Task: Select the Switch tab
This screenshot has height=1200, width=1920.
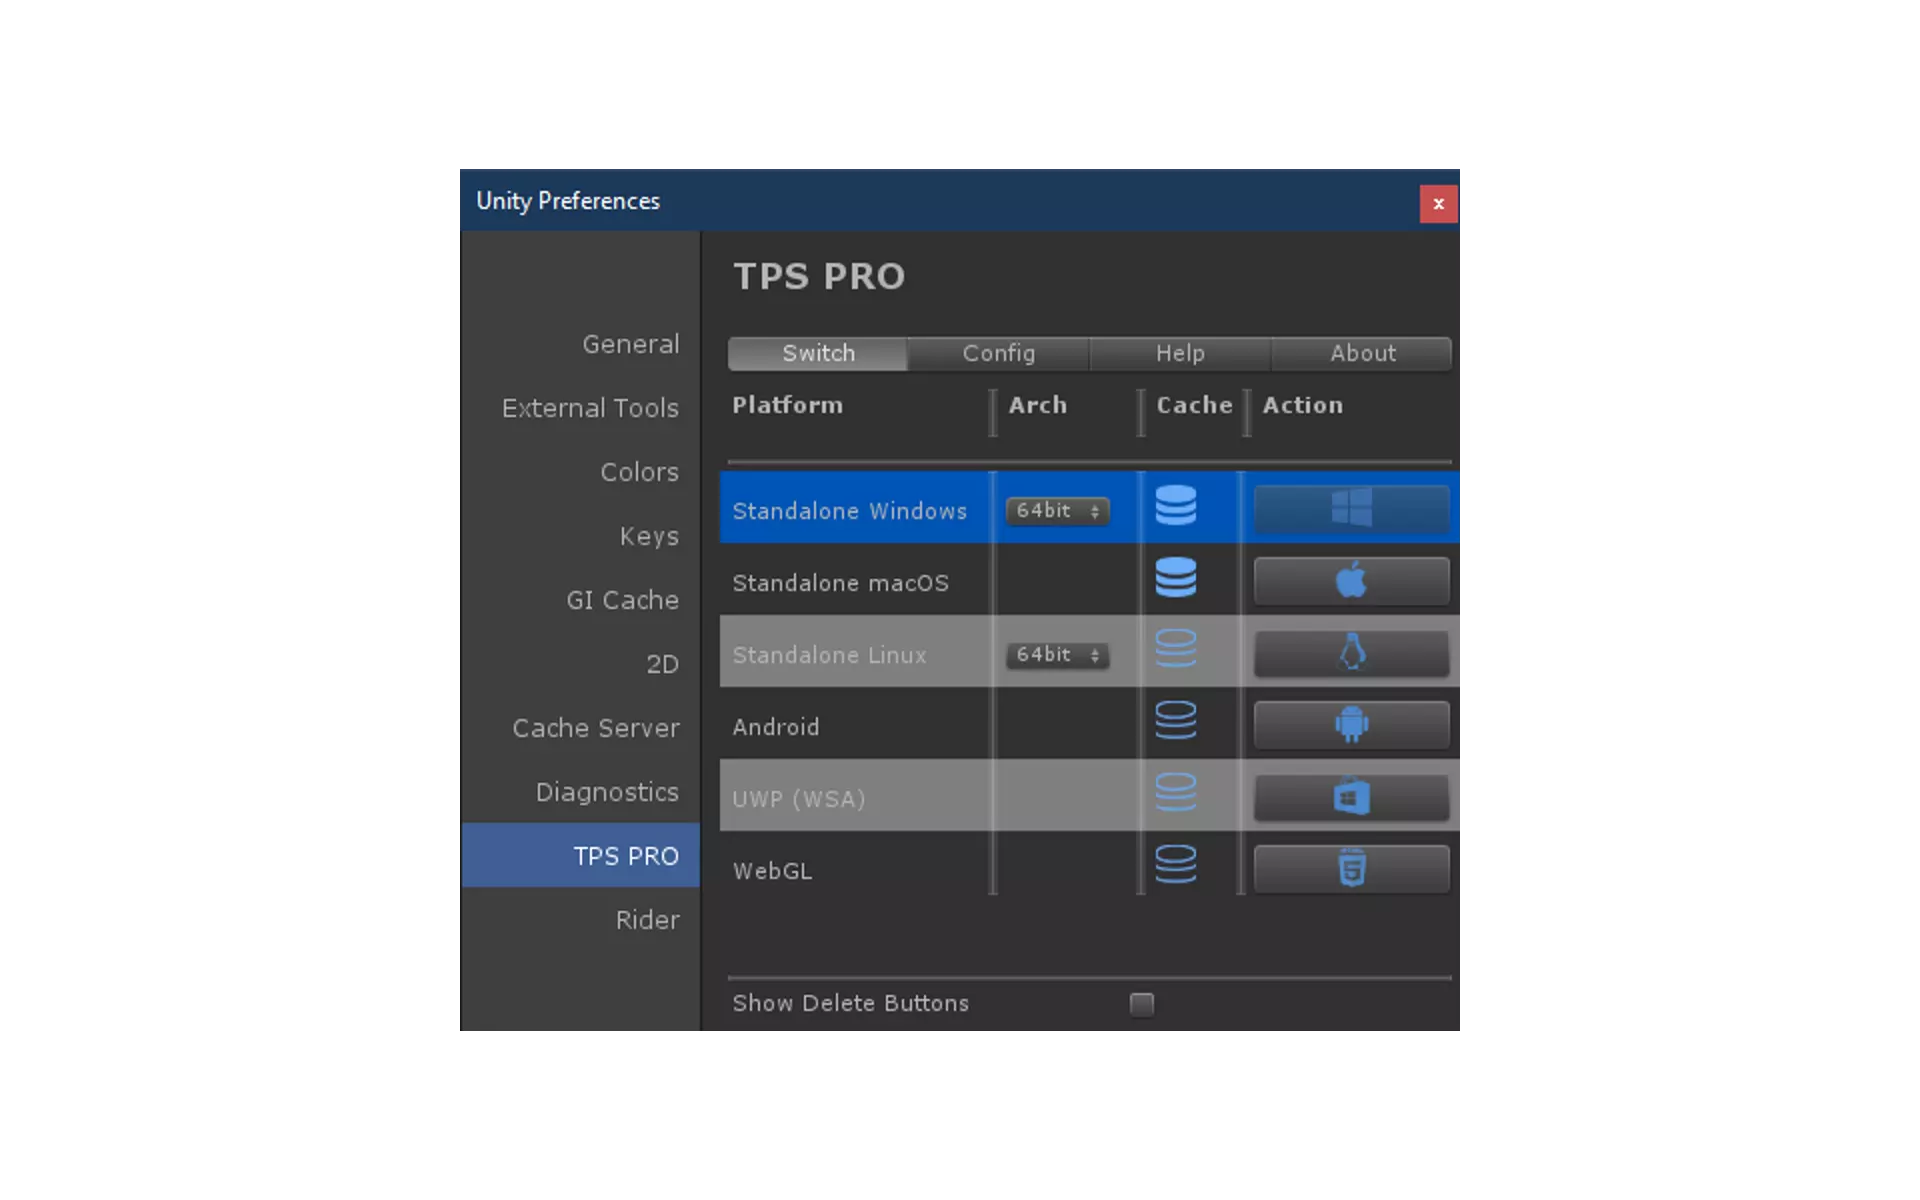Action: [x=818, y=353]
